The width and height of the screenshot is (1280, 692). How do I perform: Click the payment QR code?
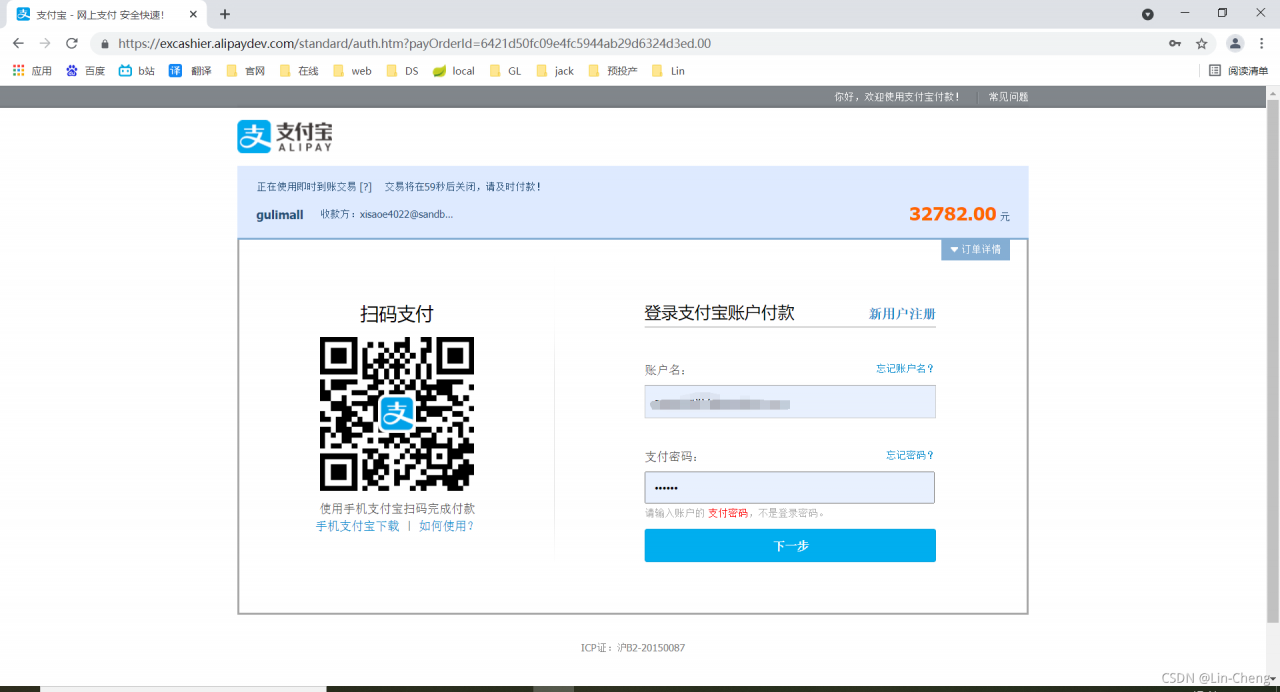(x=397, y=414)
